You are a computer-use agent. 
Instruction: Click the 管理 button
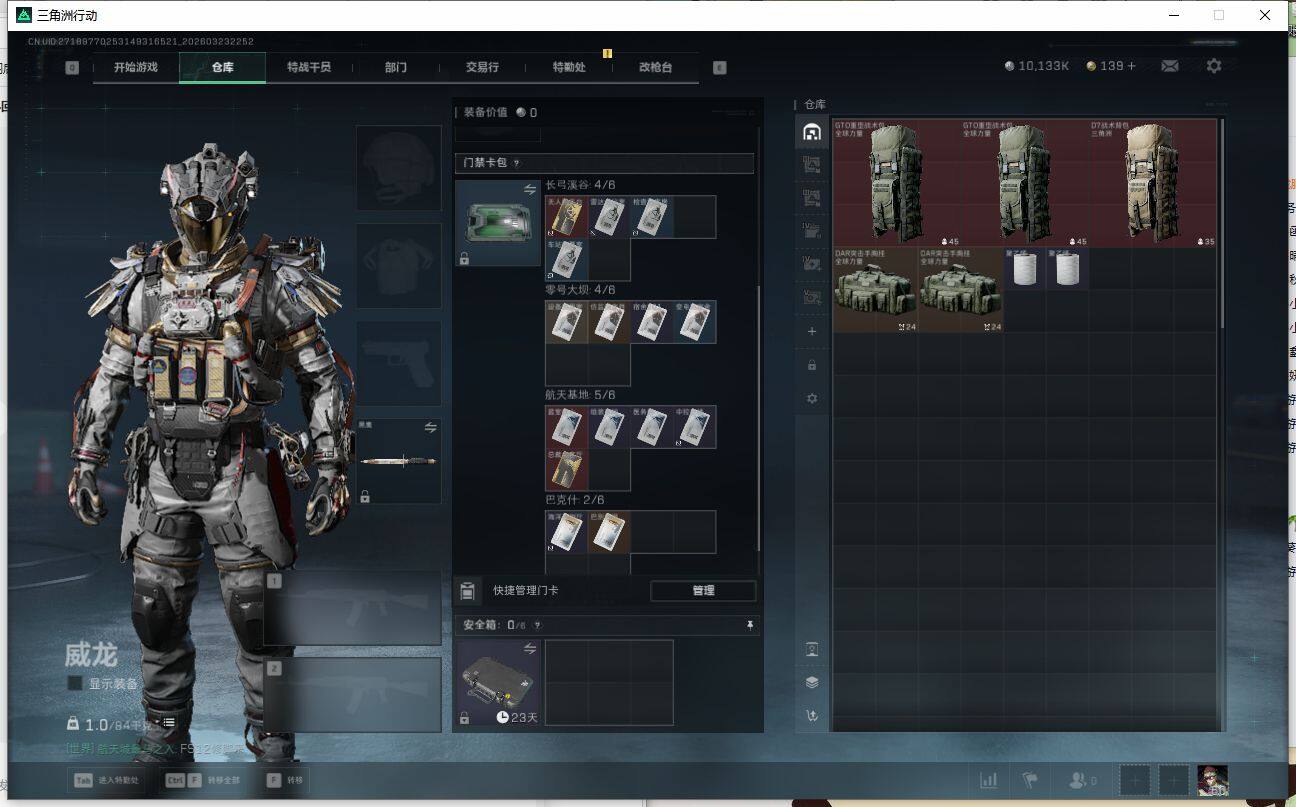pyautogui.click(x=703, y=590)
